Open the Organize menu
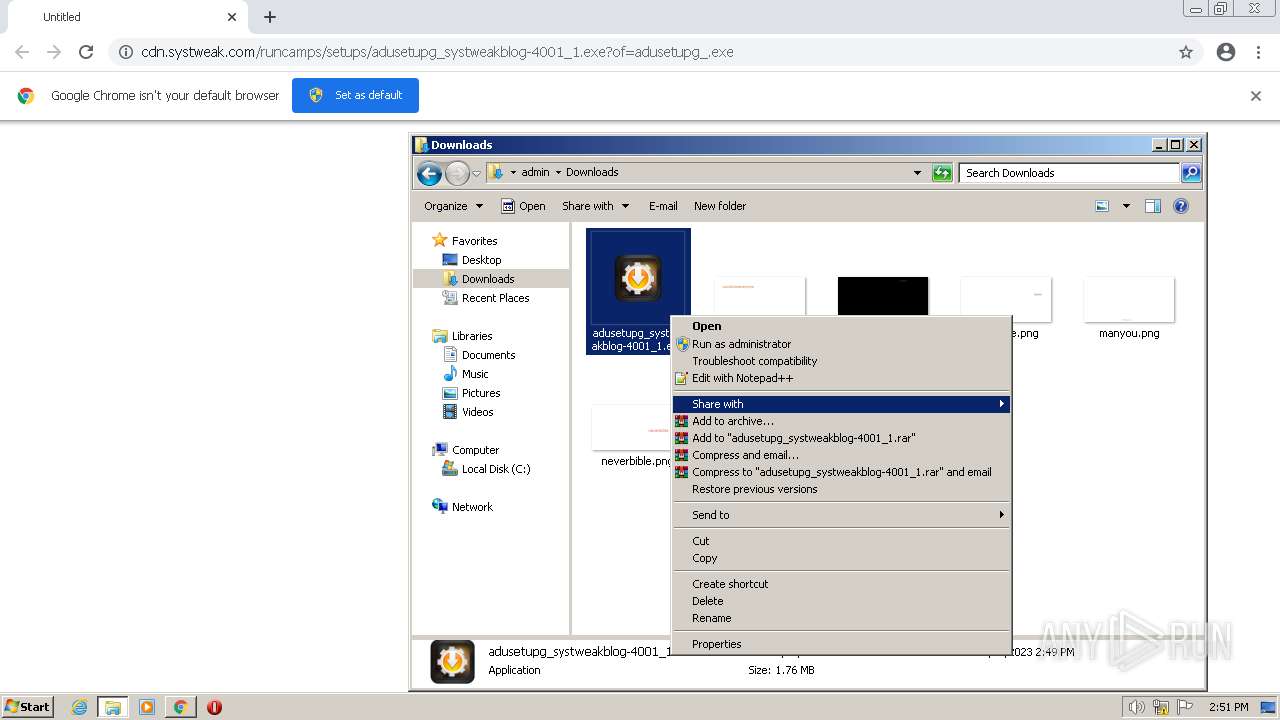 pyautogui.click(x=453, y=206)
